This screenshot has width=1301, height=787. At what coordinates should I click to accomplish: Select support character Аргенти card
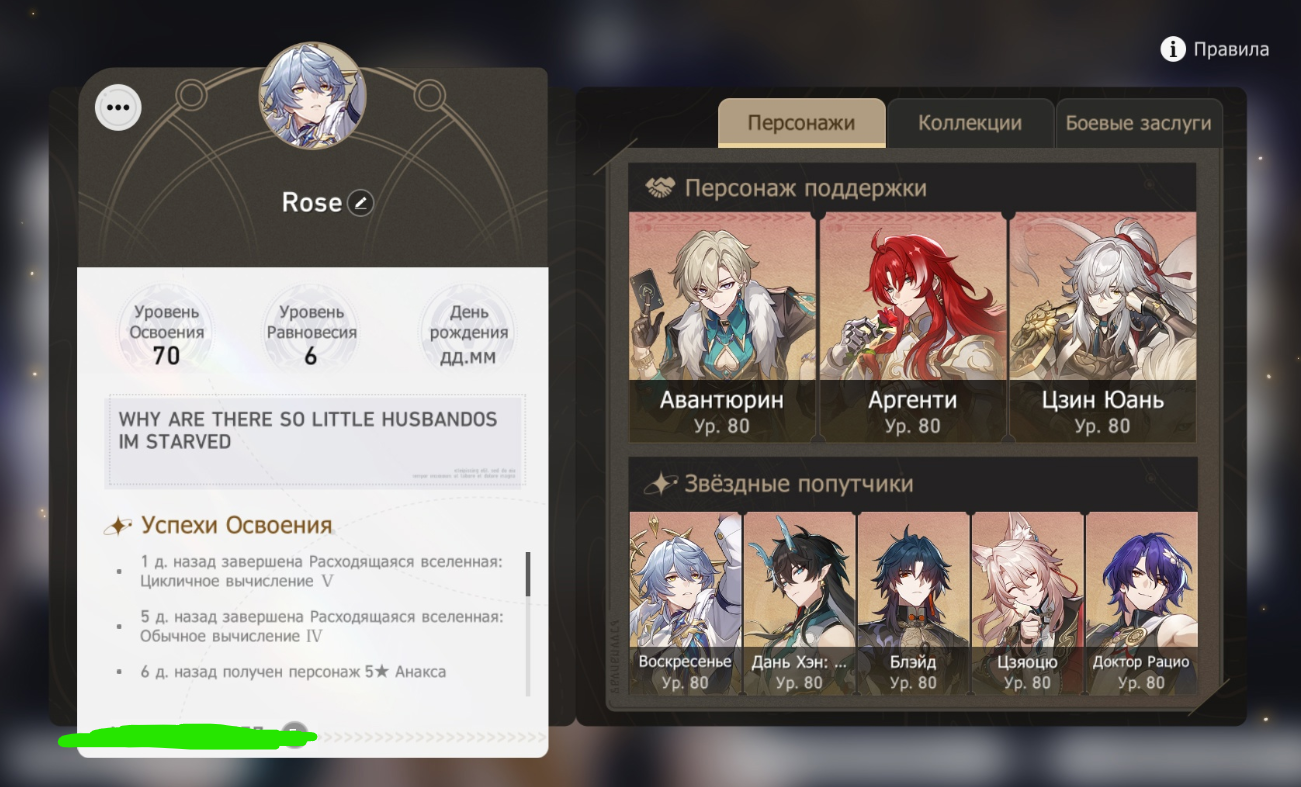[912, 326]
